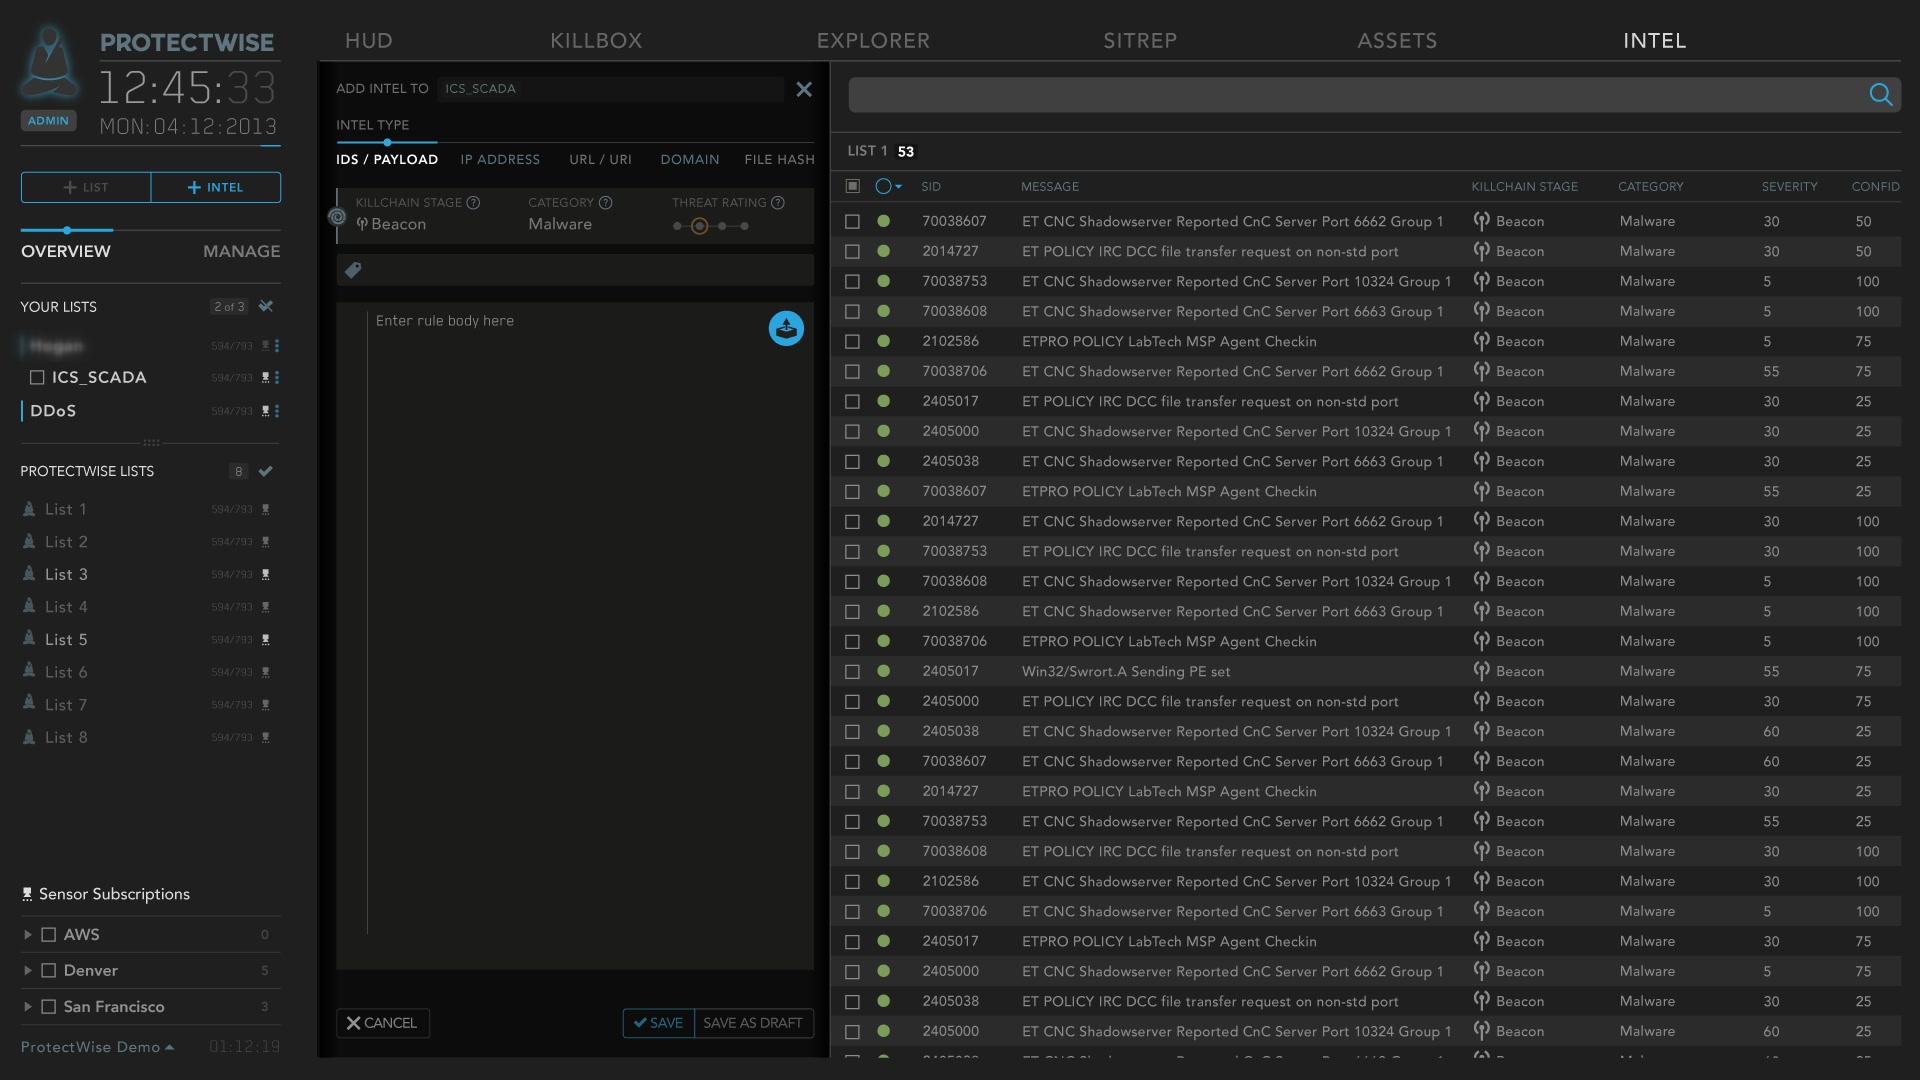Select the IP ADDRESS intel type
This screenshot has height=1080, width=1920.
click(x=500, y=159)
